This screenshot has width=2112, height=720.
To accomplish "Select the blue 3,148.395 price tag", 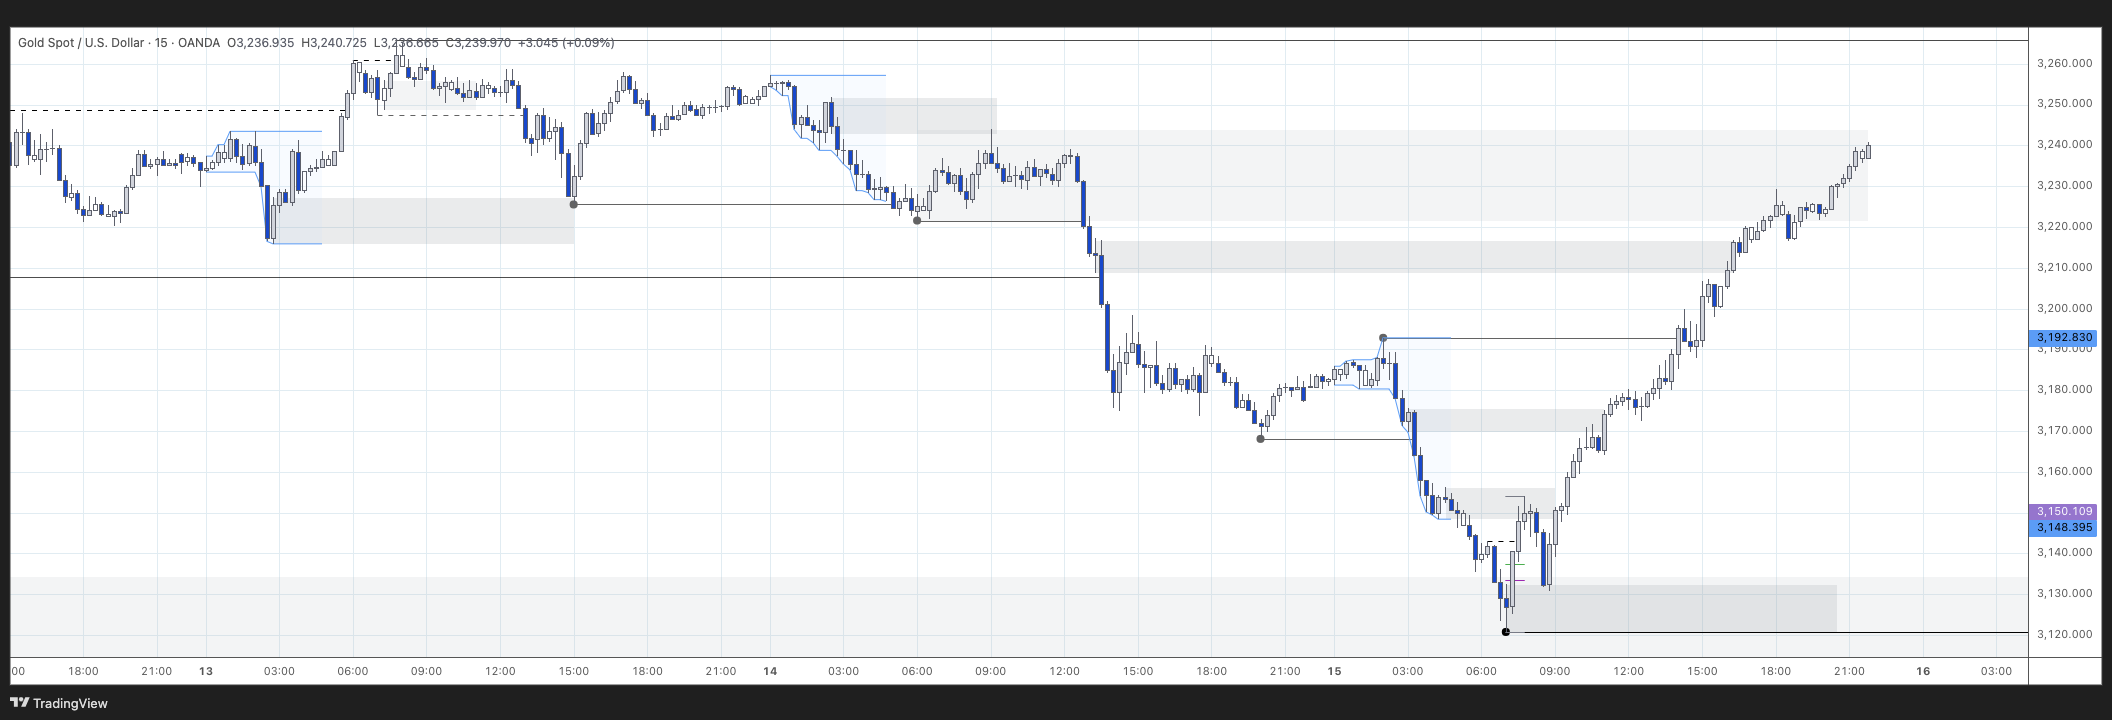I will click(2064, 527).
